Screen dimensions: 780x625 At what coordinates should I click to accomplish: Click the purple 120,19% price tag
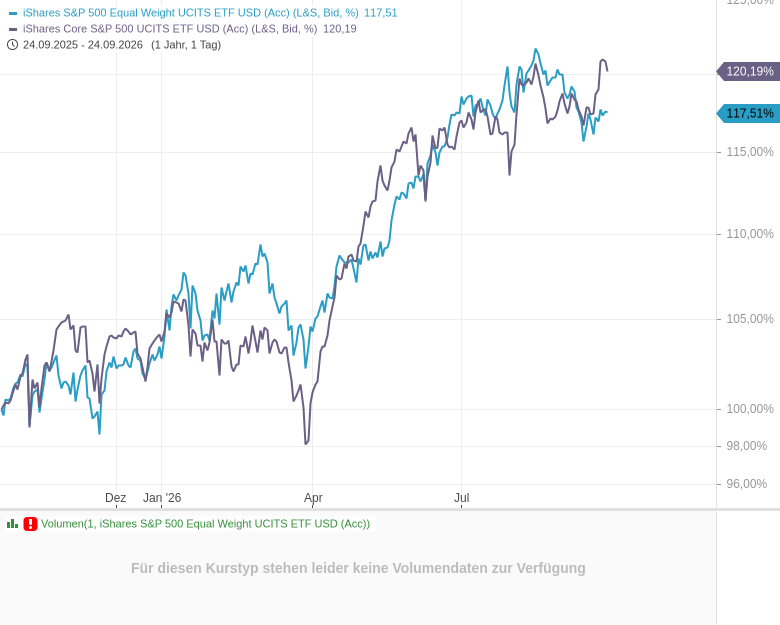click(749, 71)
